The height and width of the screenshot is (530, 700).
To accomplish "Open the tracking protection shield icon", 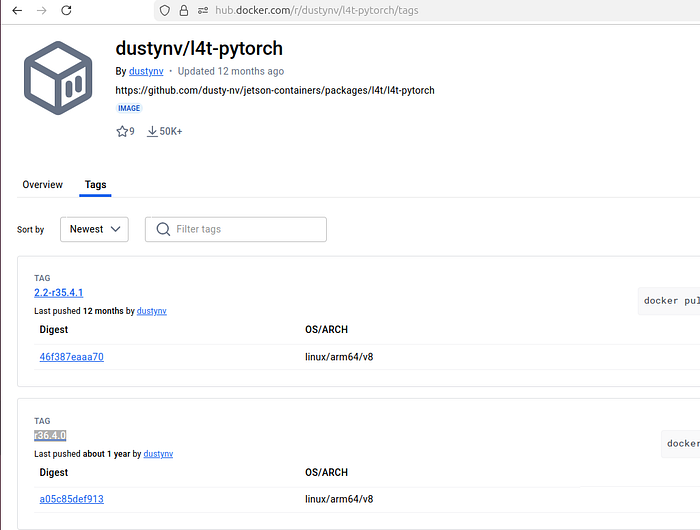I will click(x=165, y=10).
